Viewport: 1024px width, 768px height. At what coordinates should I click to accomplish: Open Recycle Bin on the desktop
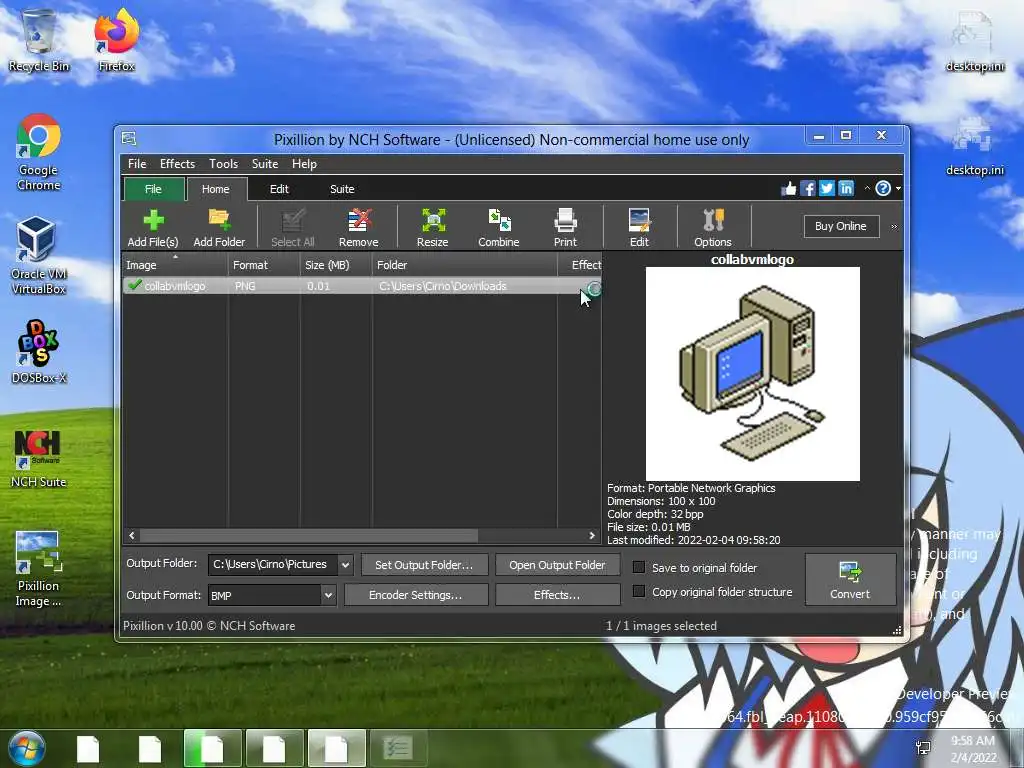[39, 40]
